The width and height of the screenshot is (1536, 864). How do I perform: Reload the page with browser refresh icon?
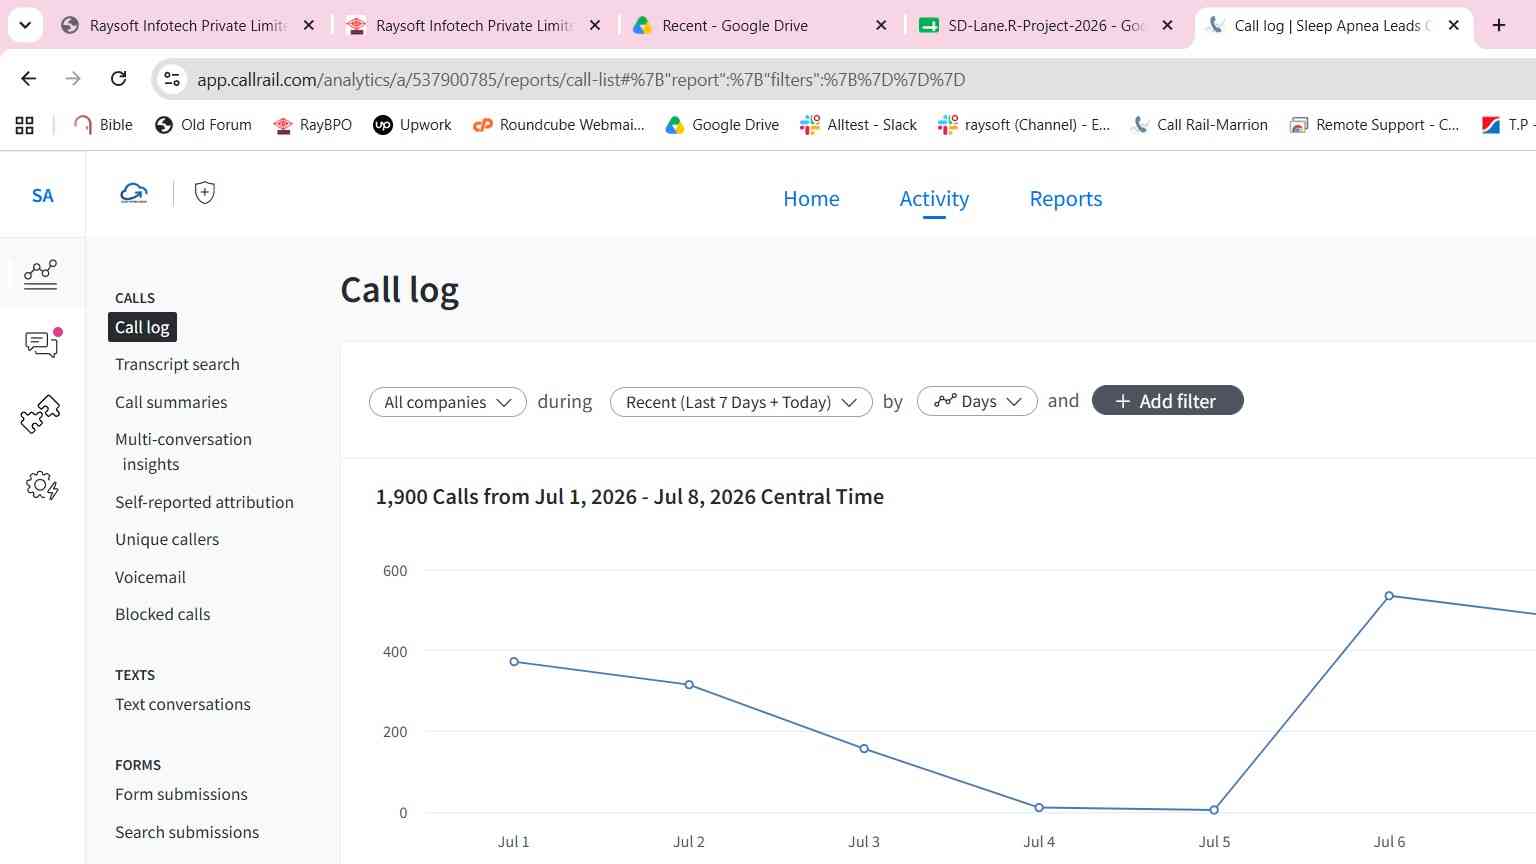[x=118, y=79]
